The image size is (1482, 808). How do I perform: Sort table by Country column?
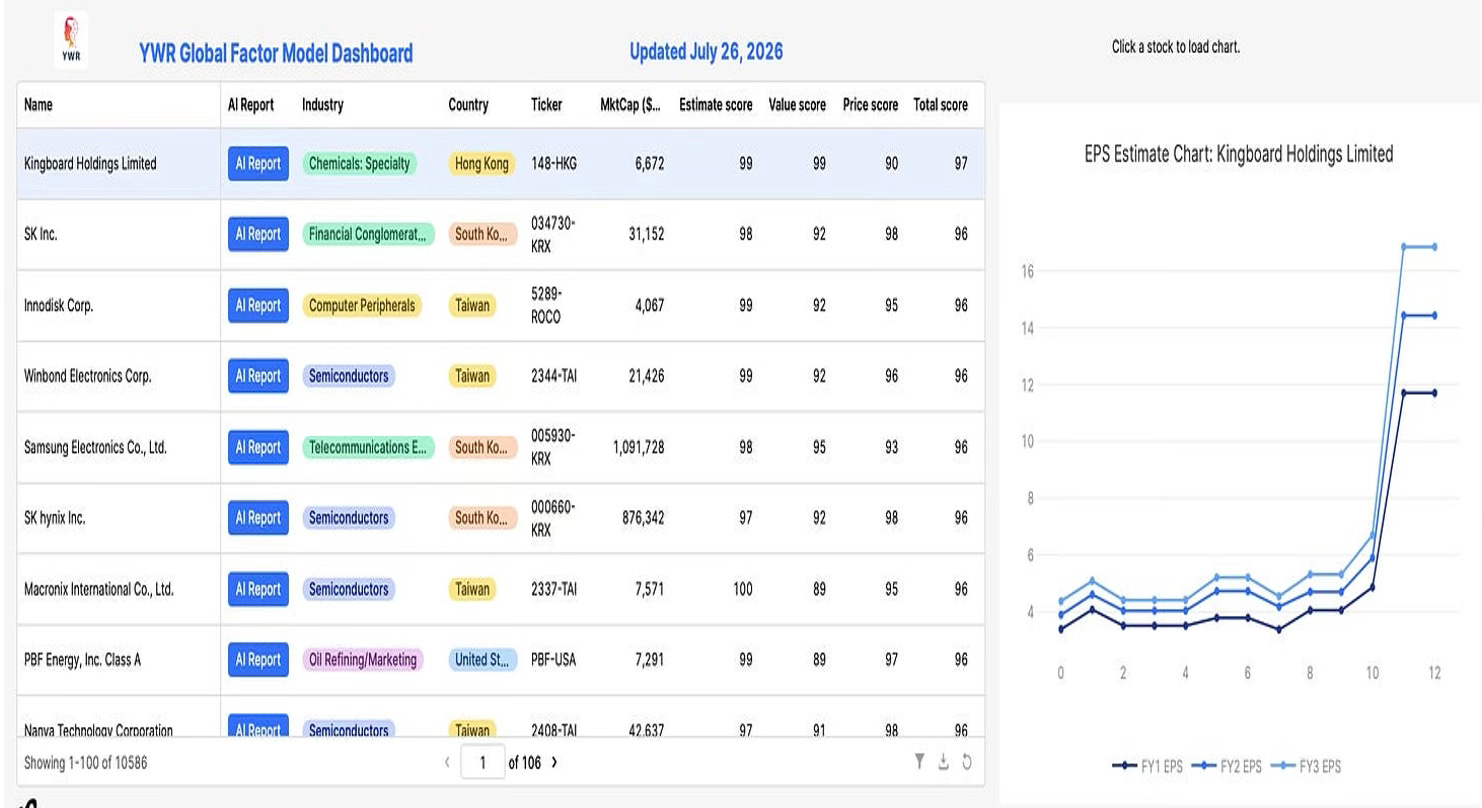coord(468,104)
